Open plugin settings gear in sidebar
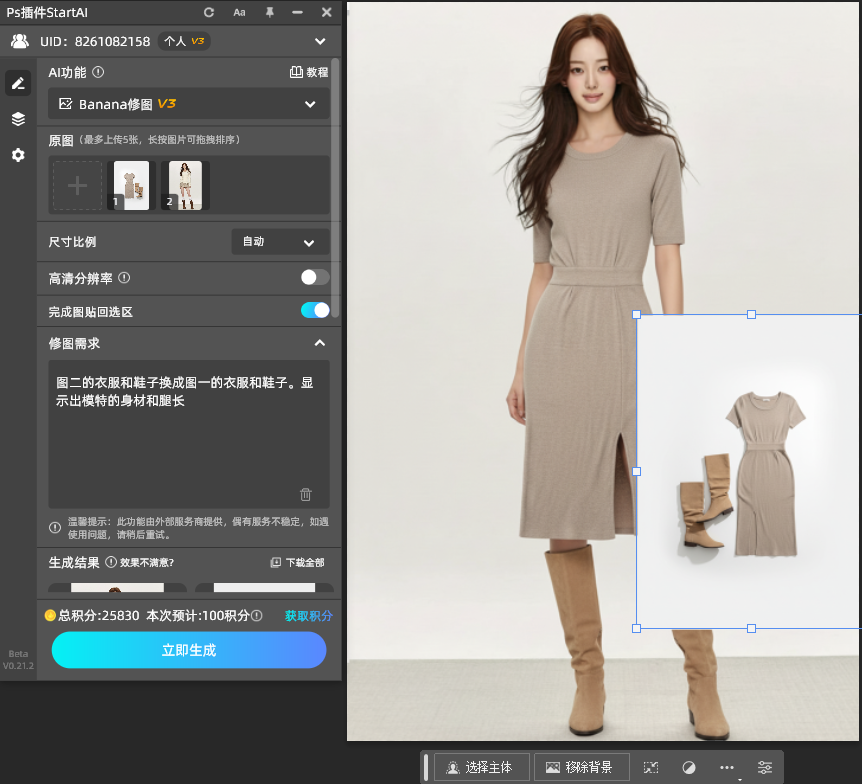Image resolution: width=862 pixels, height=784 pixels. [18, 155]
